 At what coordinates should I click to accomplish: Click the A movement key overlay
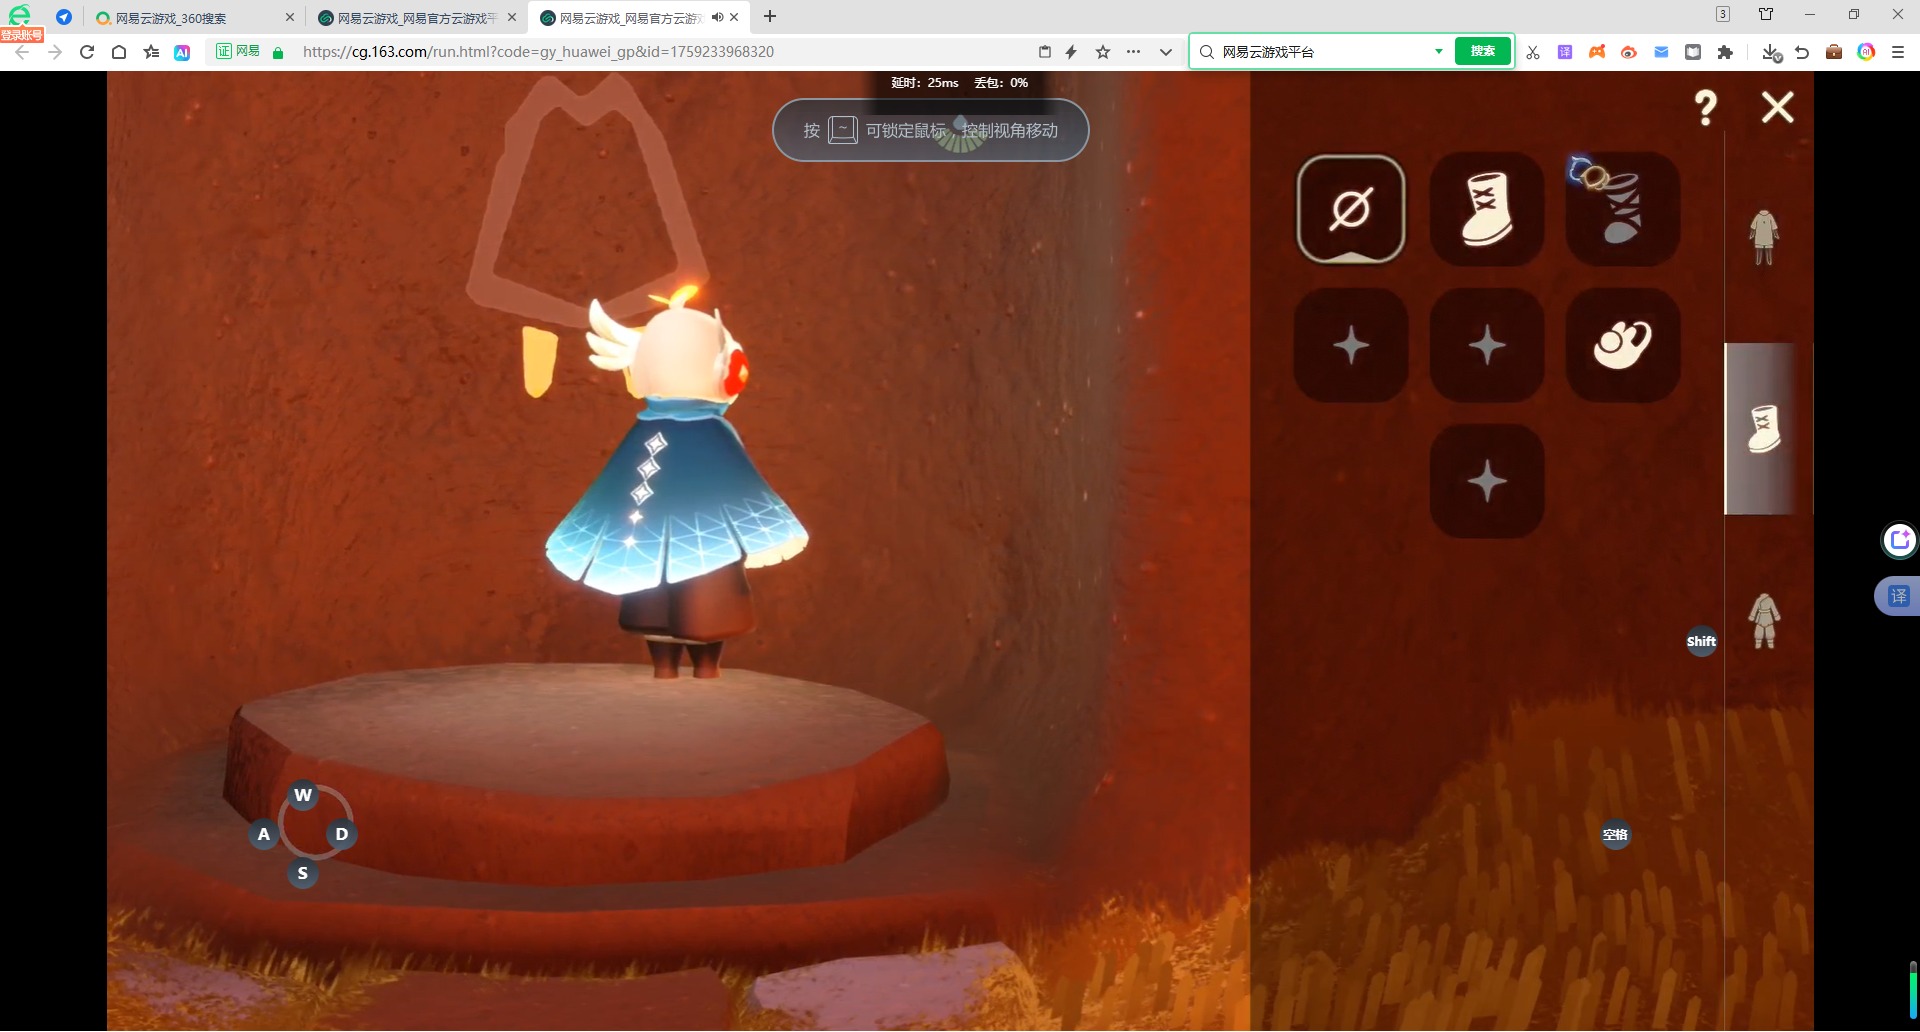pos(264,834)
